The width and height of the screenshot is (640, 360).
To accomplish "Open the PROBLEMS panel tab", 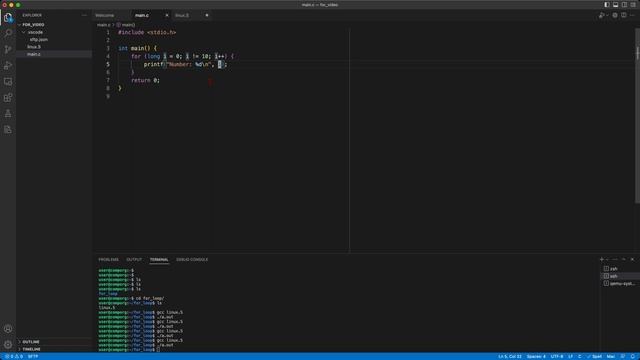I will [109, 260].
